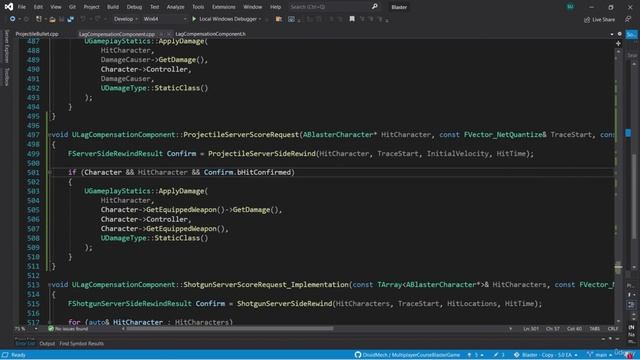The height and width of the screenshot is (360, 640).
Task: Click the undo icon in toolbar
Action: [x=83, y=19]
